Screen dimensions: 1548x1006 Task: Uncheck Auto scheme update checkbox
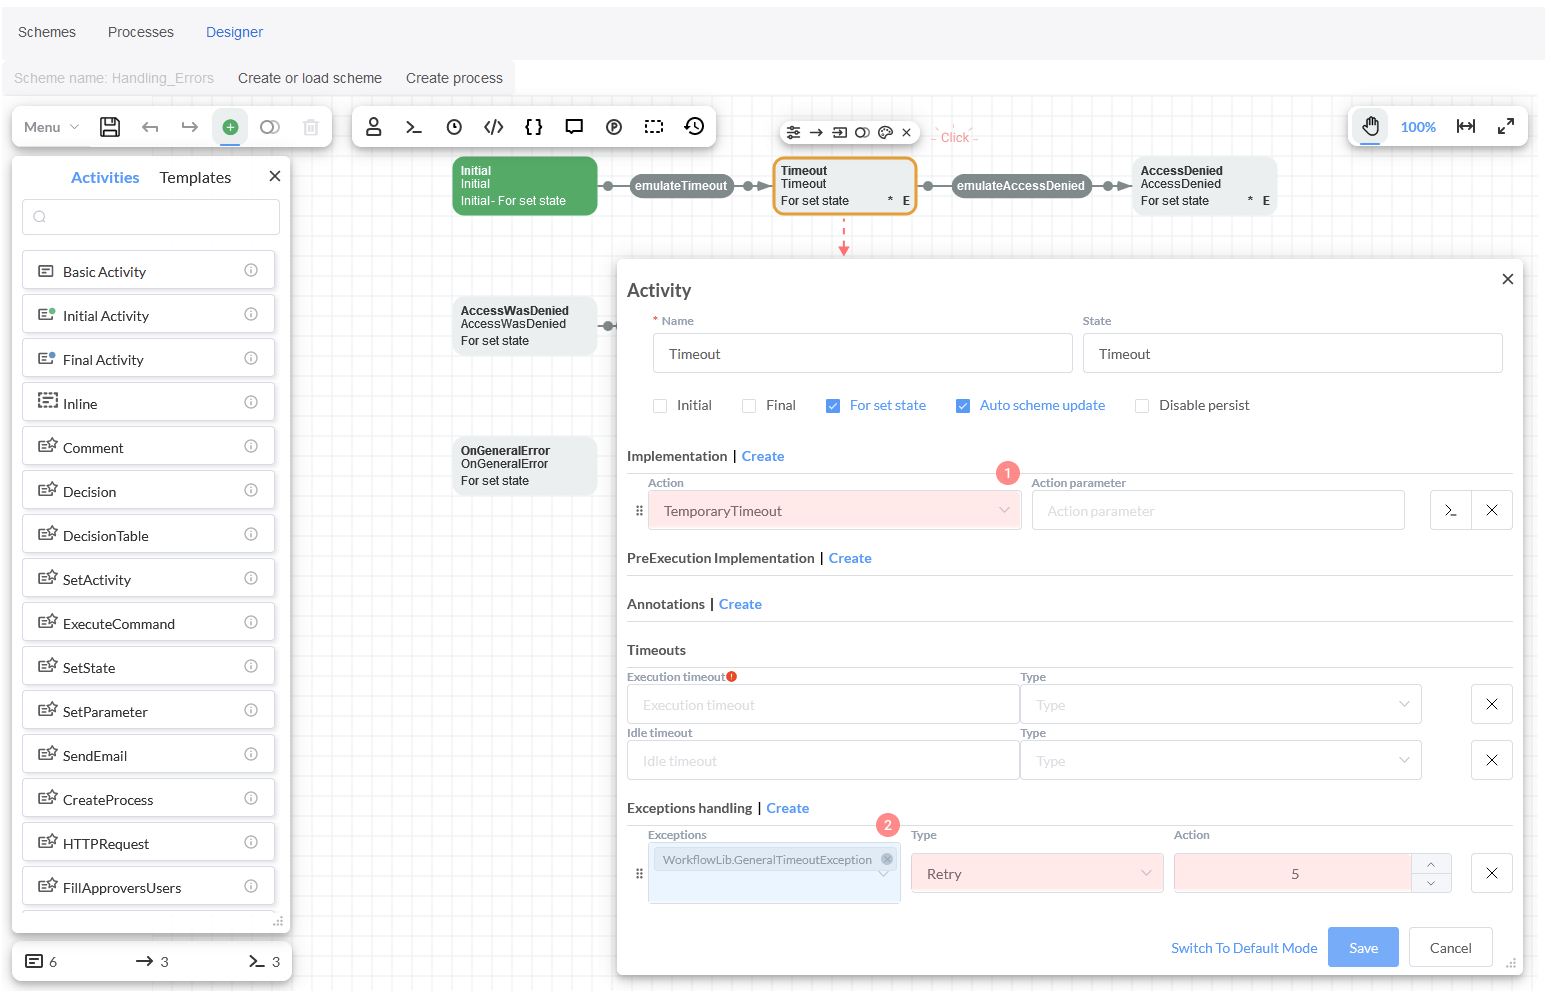coord(963,405)
